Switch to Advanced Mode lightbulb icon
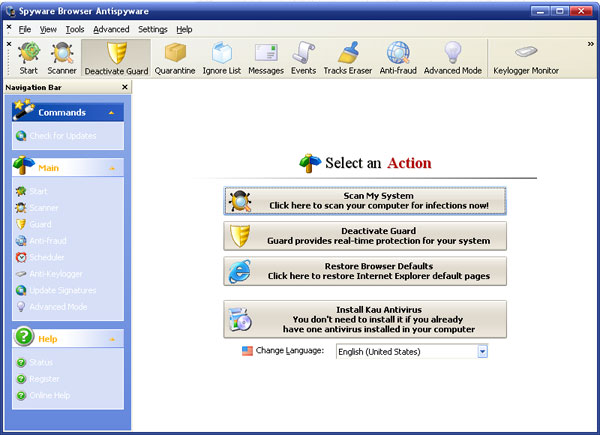Screen dimensions: 600x435 [453, 59]
